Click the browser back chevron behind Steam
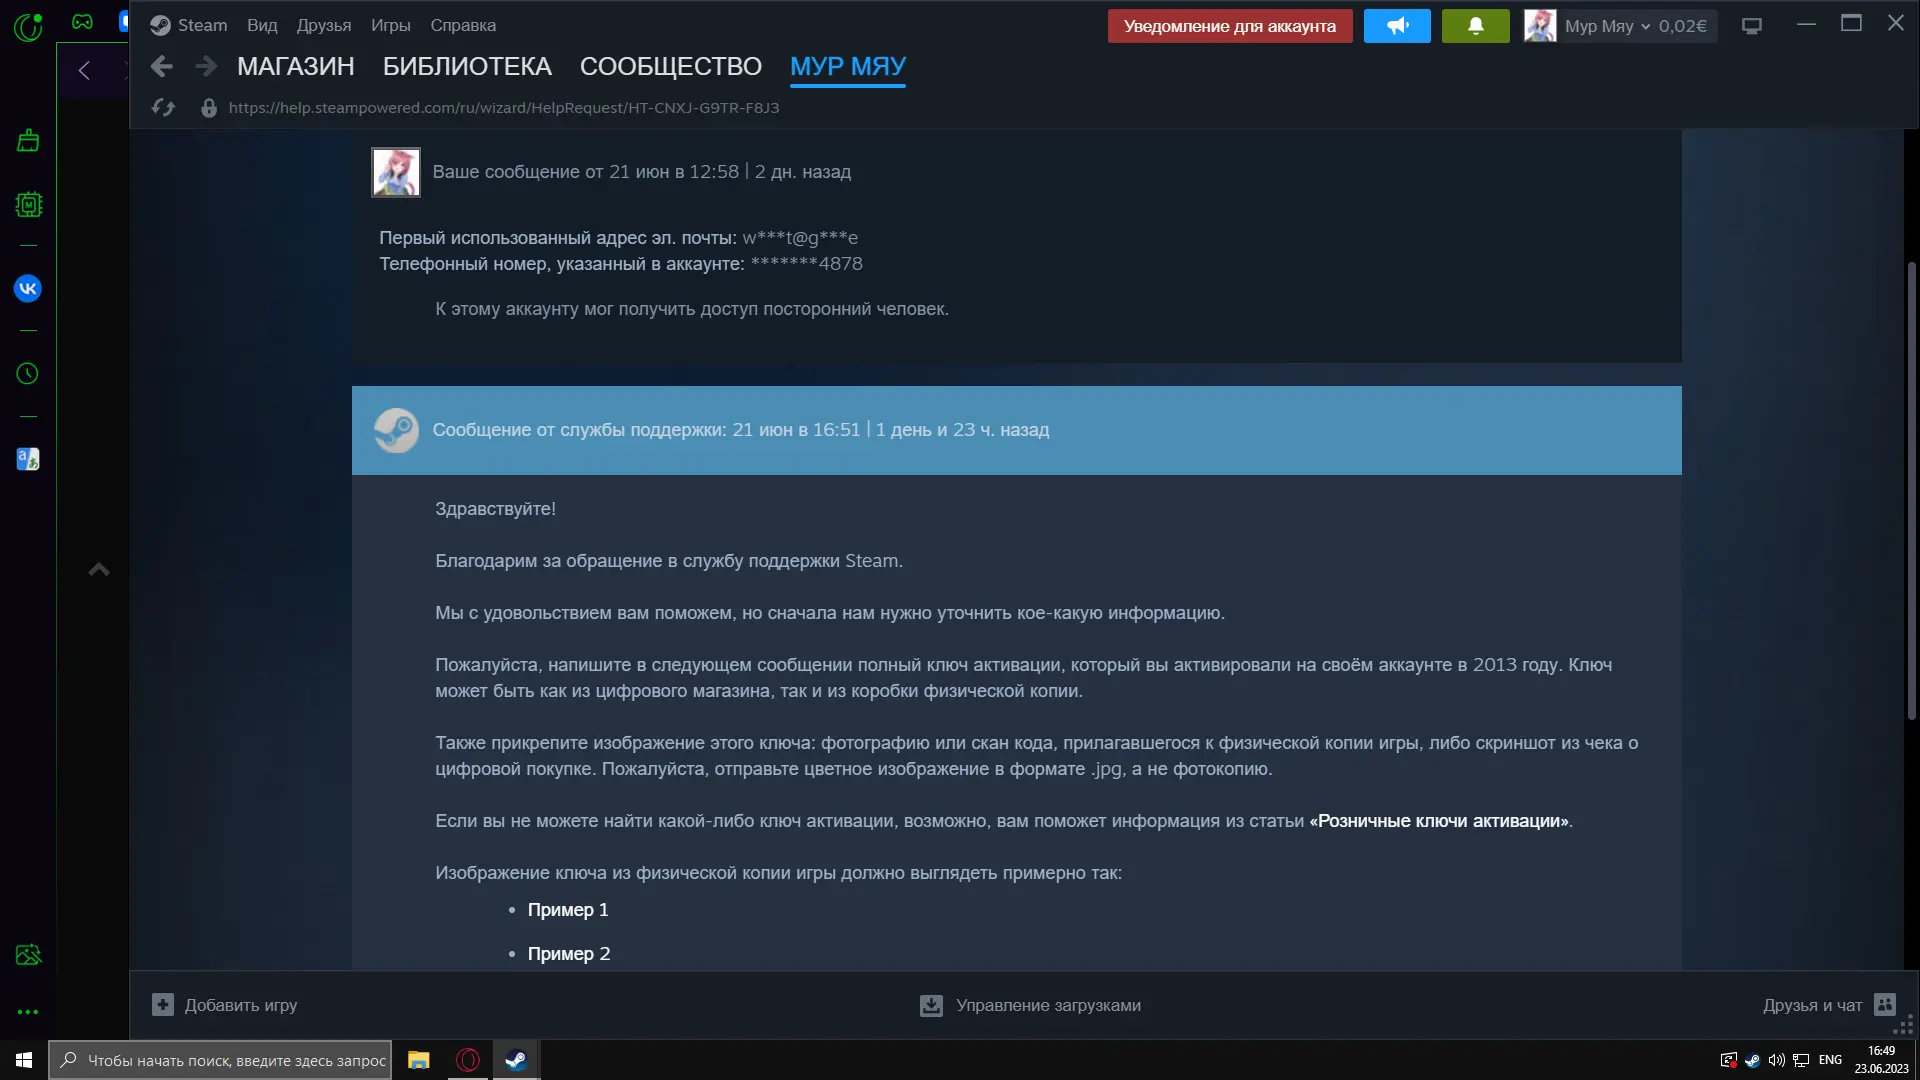Viewport: 1920px width, 1080px height. click(x=84, y=70)
